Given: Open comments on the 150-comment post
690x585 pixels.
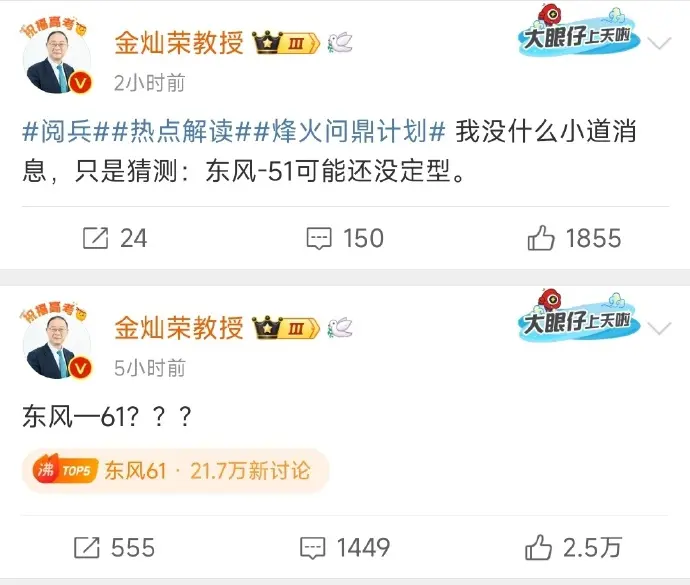Looking at the screenshot, I should [319, 239].
